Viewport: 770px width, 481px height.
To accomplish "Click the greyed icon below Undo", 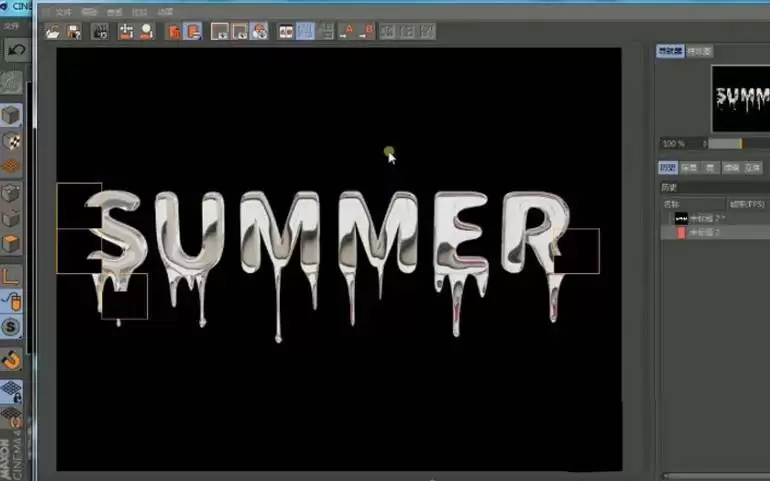I will point(12,82).
